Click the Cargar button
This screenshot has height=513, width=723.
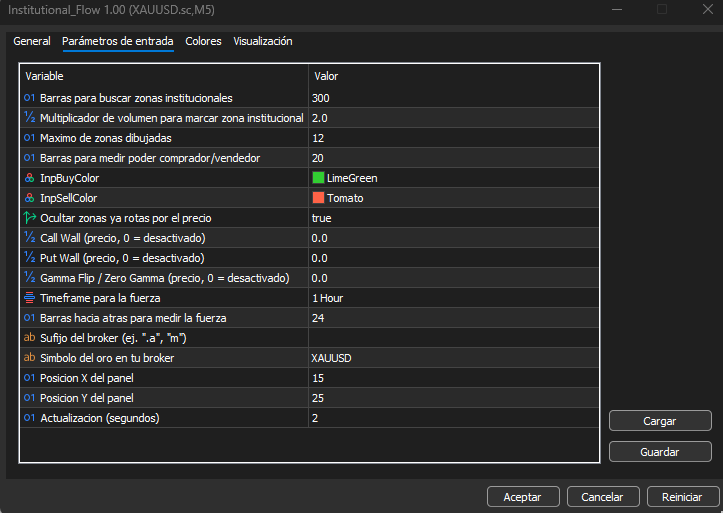(x=660, y=421)
